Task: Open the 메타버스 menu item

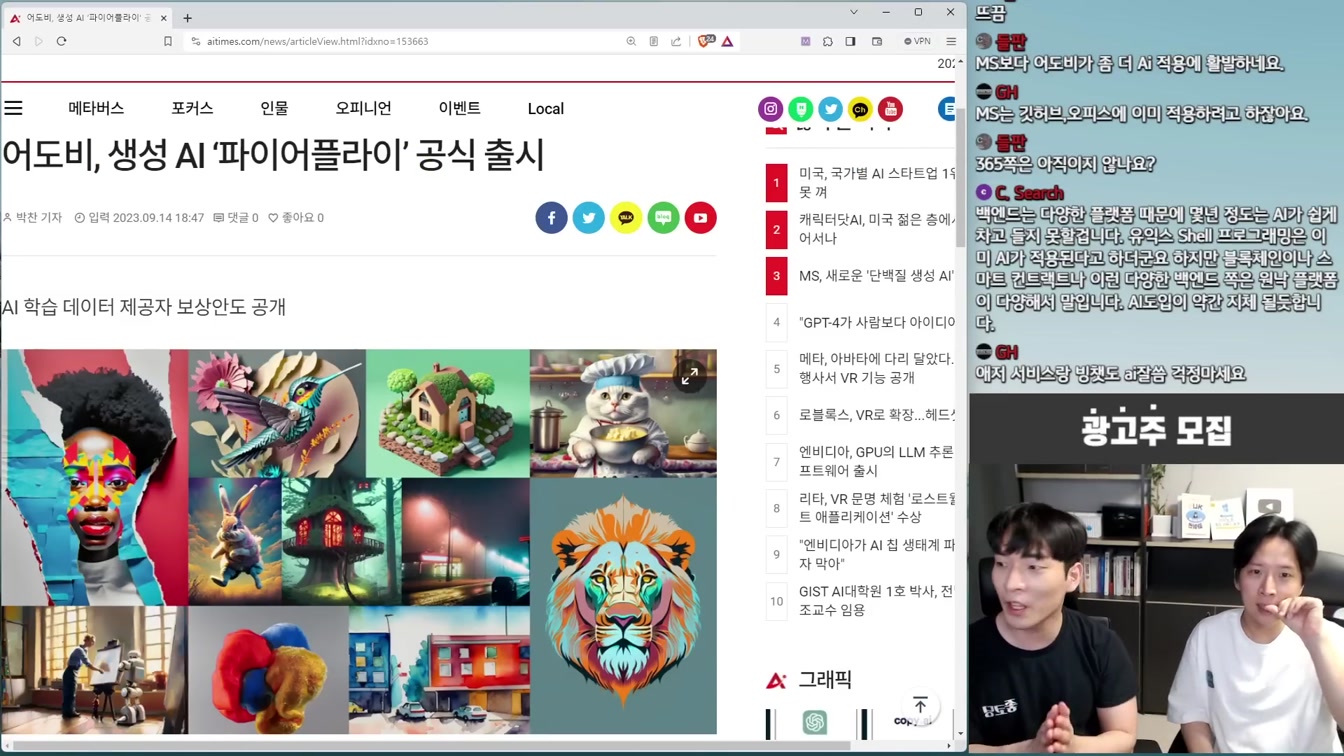Action: [96, 108]
